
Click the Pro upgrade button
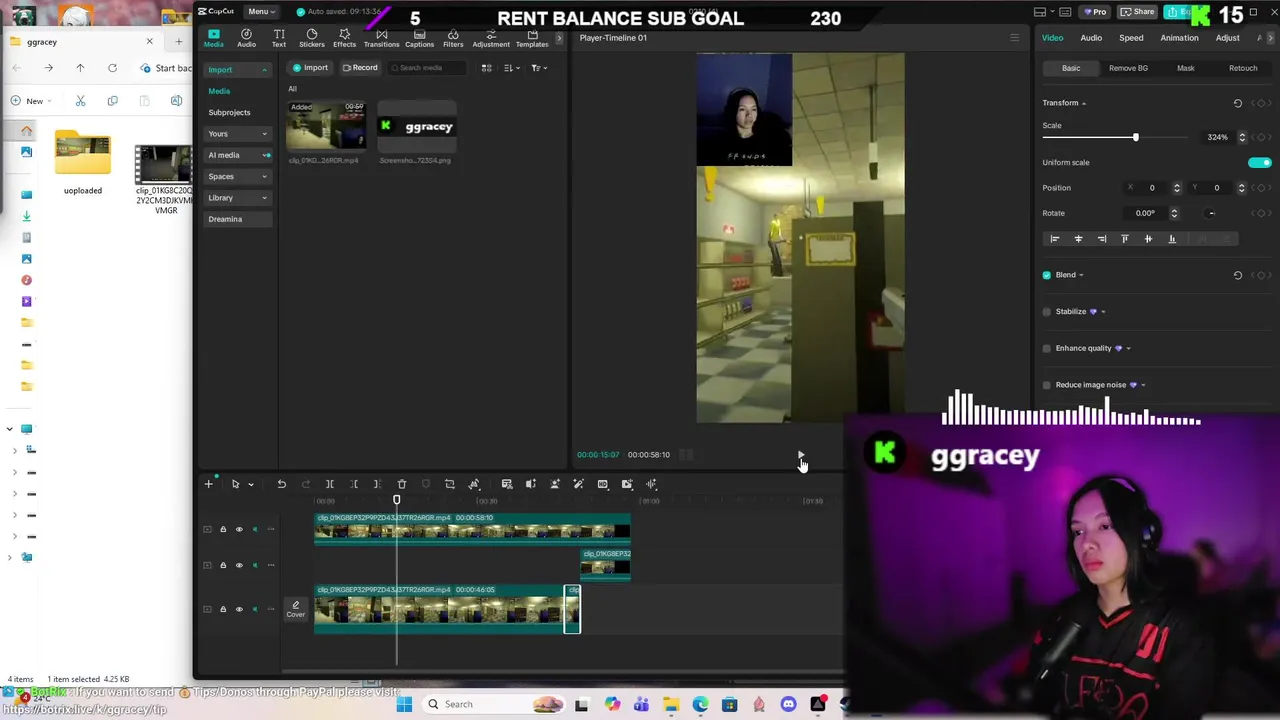click(x=1095, y=12)
